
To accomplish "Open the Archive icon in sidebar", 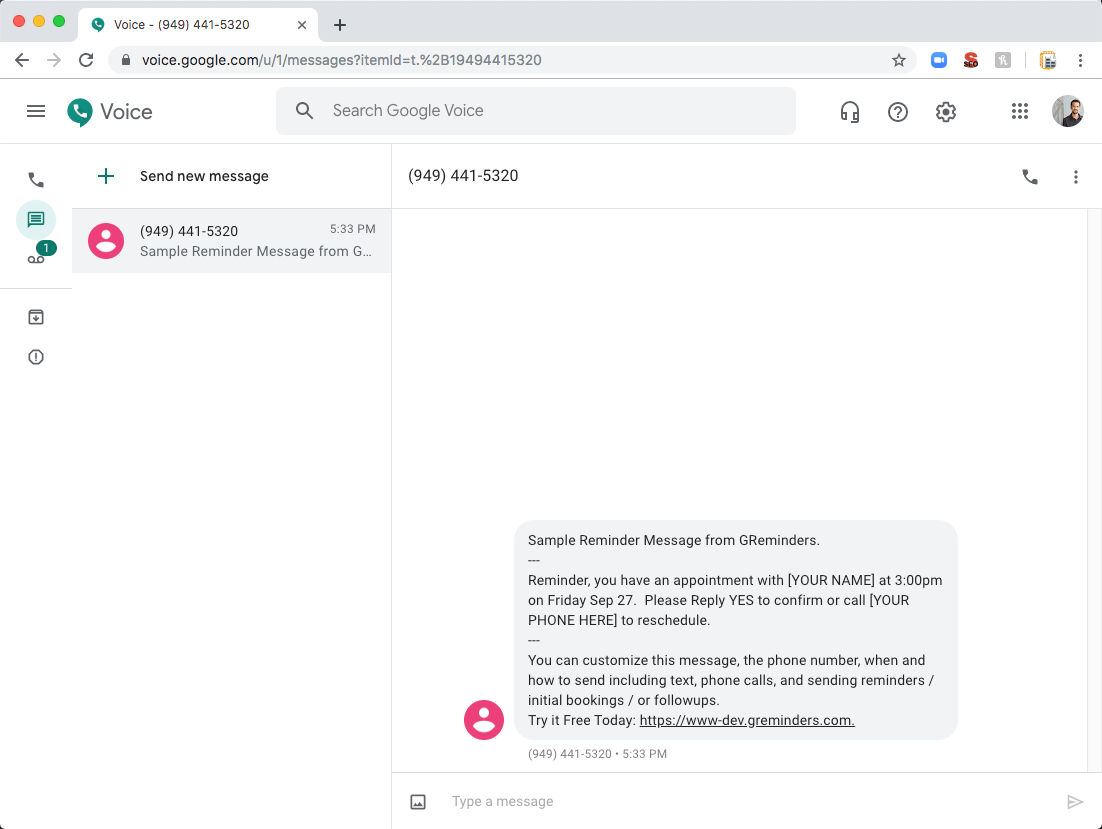I will point(36,317).
